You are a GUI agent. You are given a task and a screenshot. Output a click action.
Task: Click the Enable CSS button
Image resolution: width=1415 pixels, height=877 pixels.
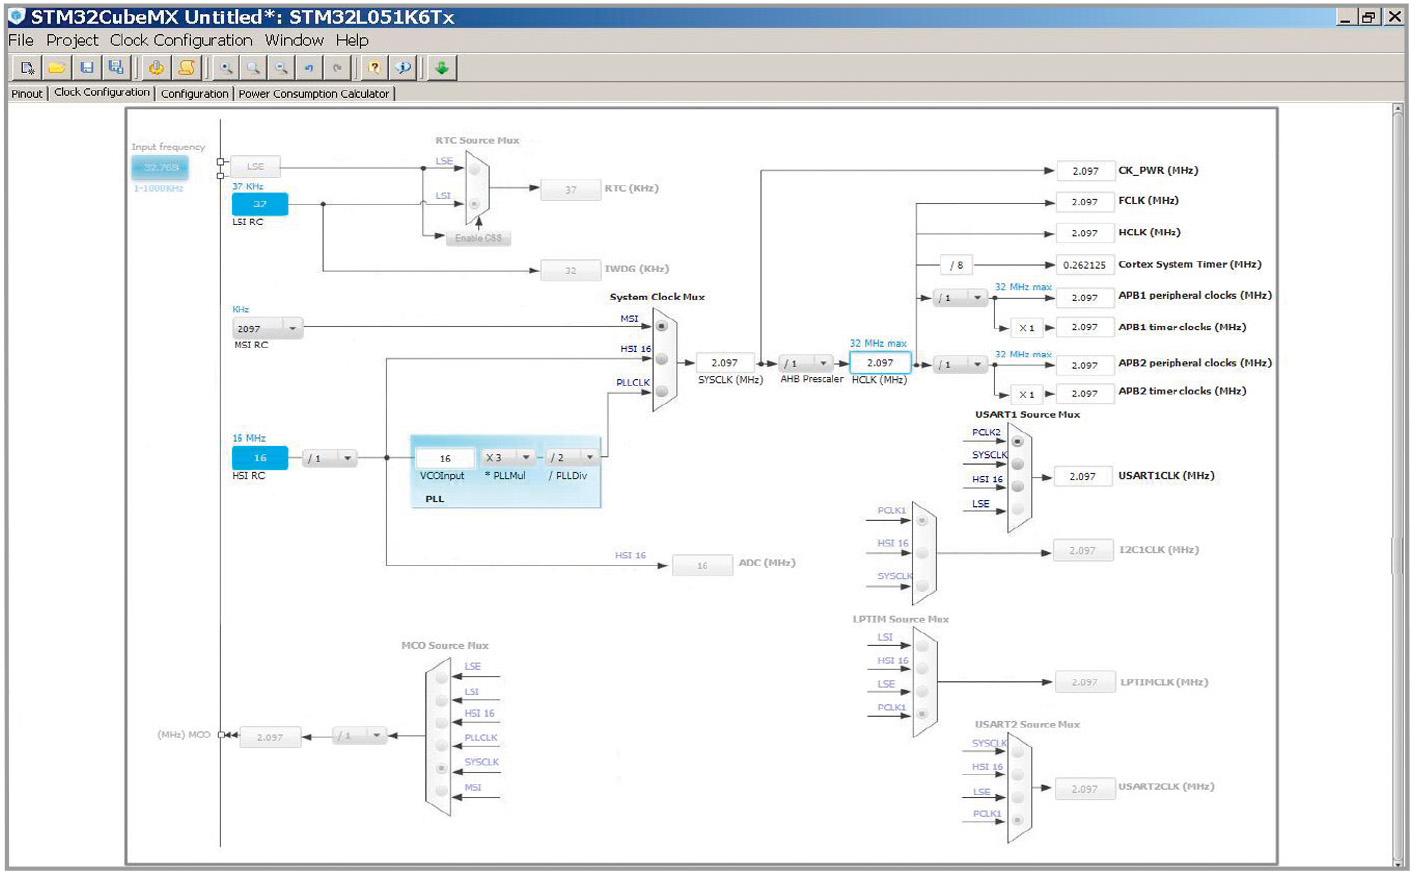pos(479,238)
